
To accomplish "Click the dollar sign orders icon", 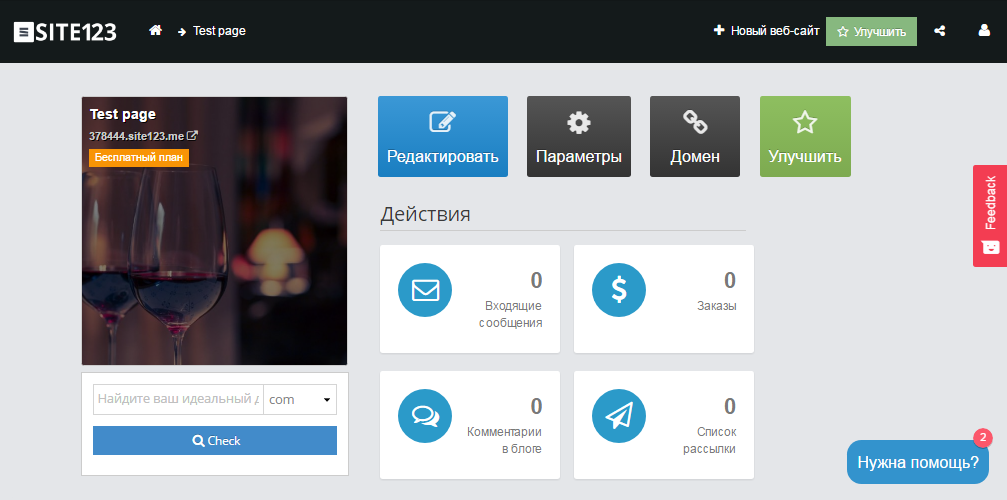I will pyautogui.click(x=619, y=290).
